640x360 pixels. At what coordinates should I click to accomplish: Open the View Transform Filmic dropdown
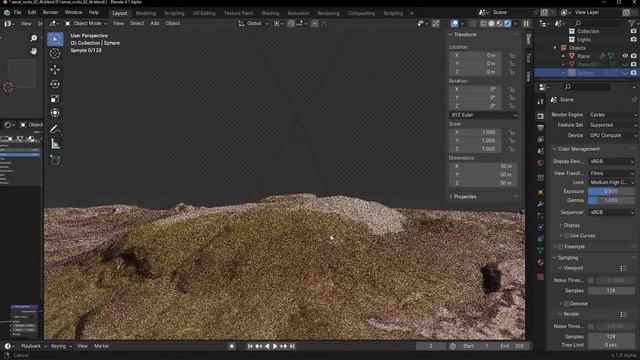pos(611,173)
